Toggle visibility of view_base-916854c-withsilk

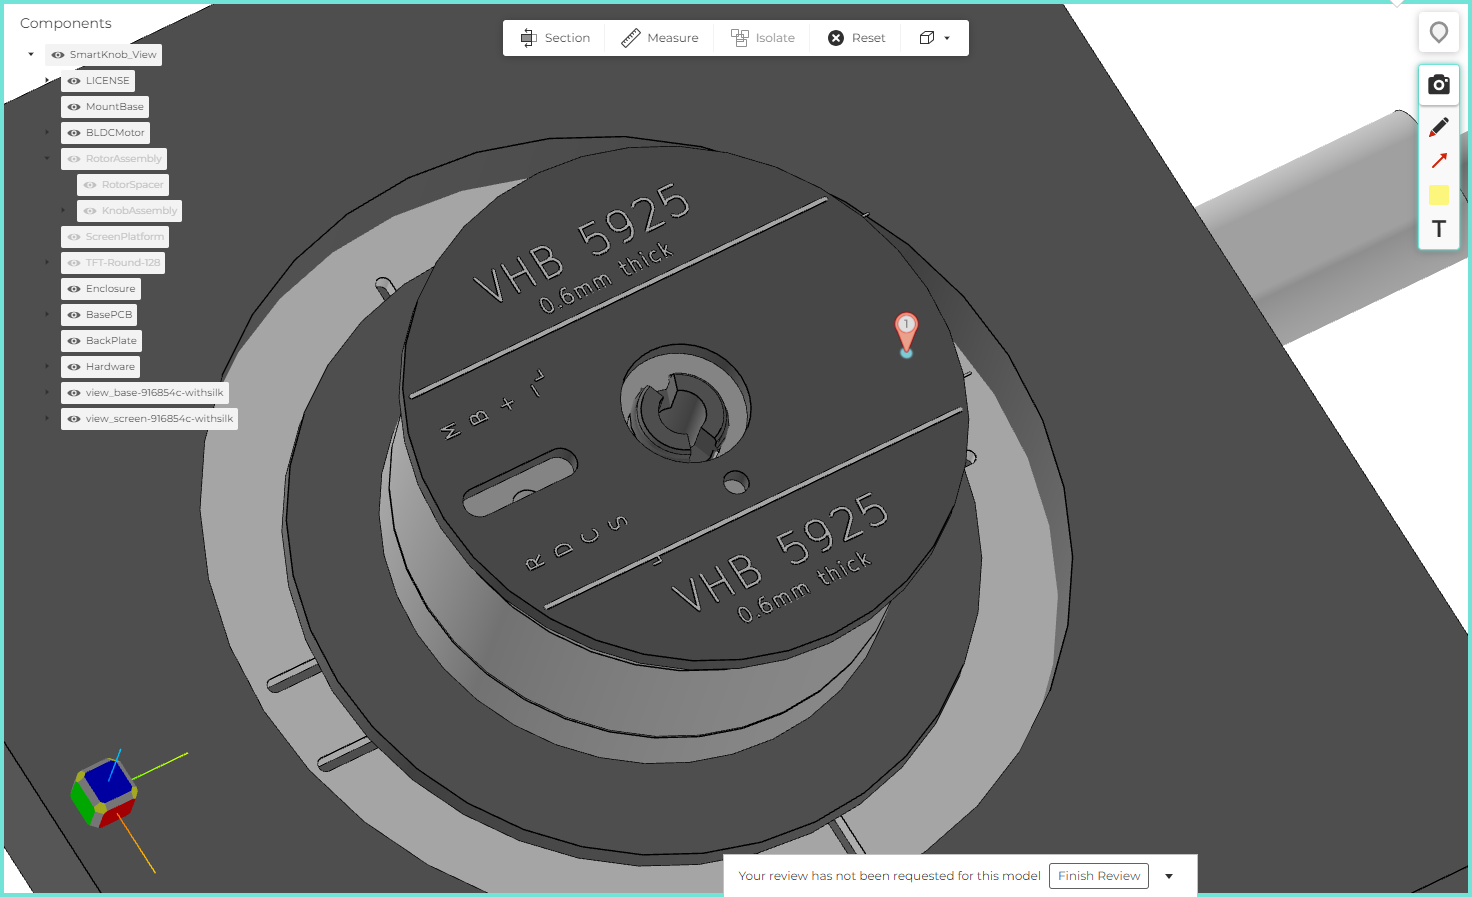(x=74, y=393)
